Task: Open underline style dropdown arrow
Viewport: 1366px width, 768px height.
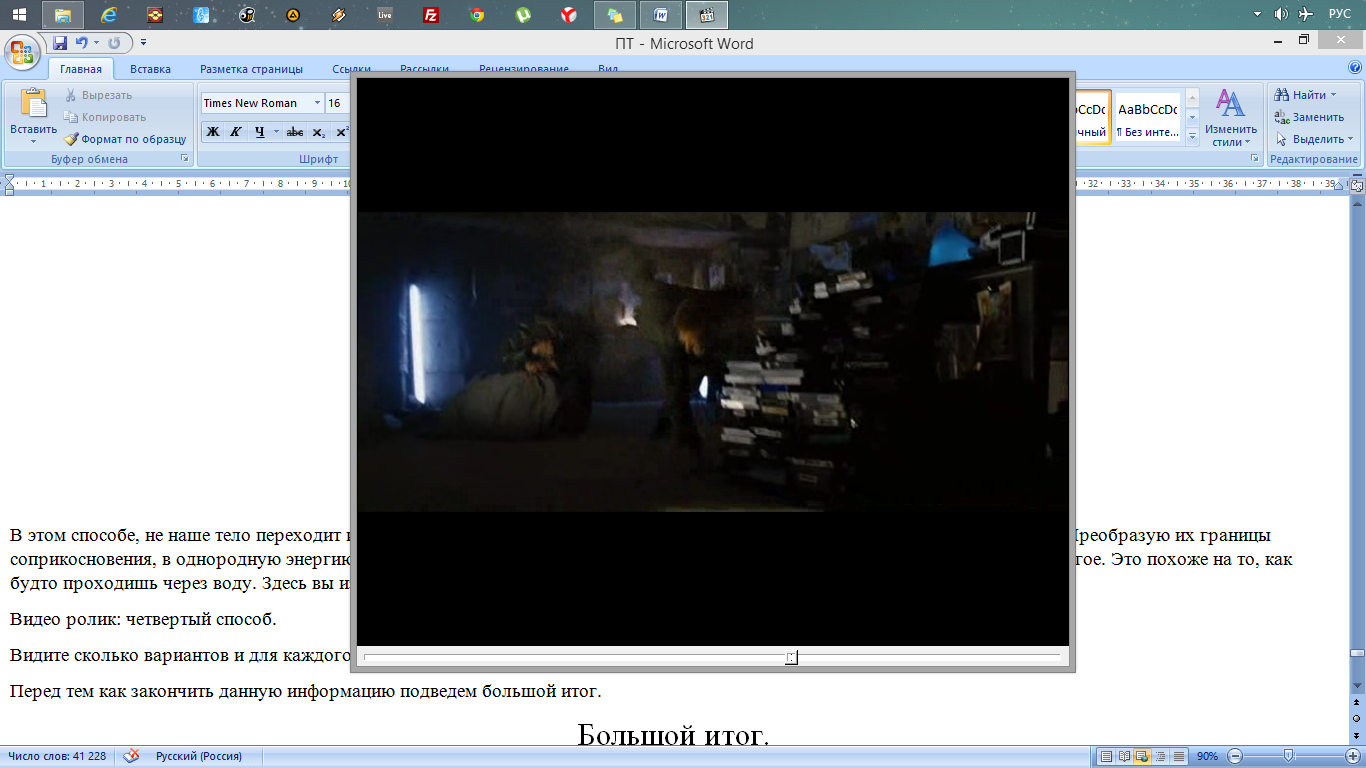Action: 276,132
